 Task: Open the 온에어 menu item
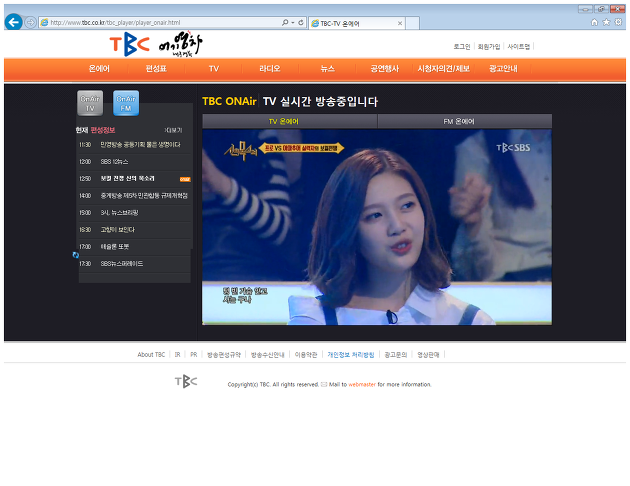click(99, 69)
